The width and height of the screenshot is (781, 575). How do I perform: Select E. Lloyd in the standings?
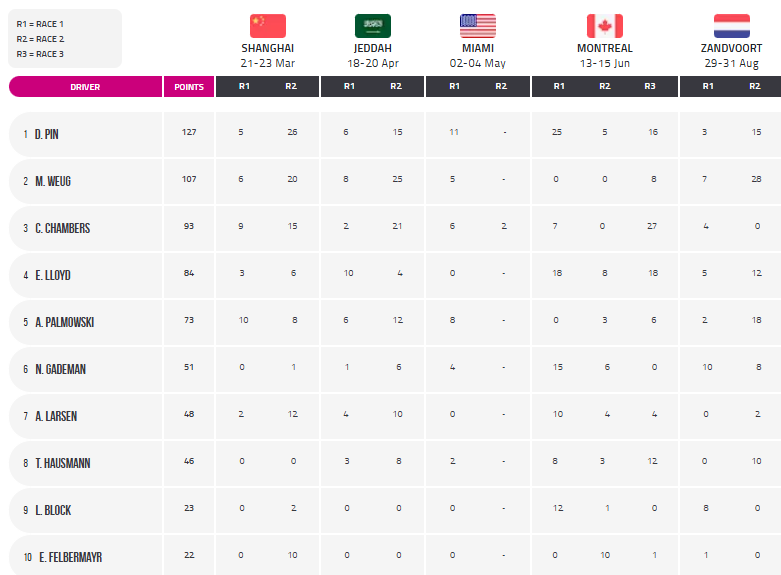click(x=53, y=275)
